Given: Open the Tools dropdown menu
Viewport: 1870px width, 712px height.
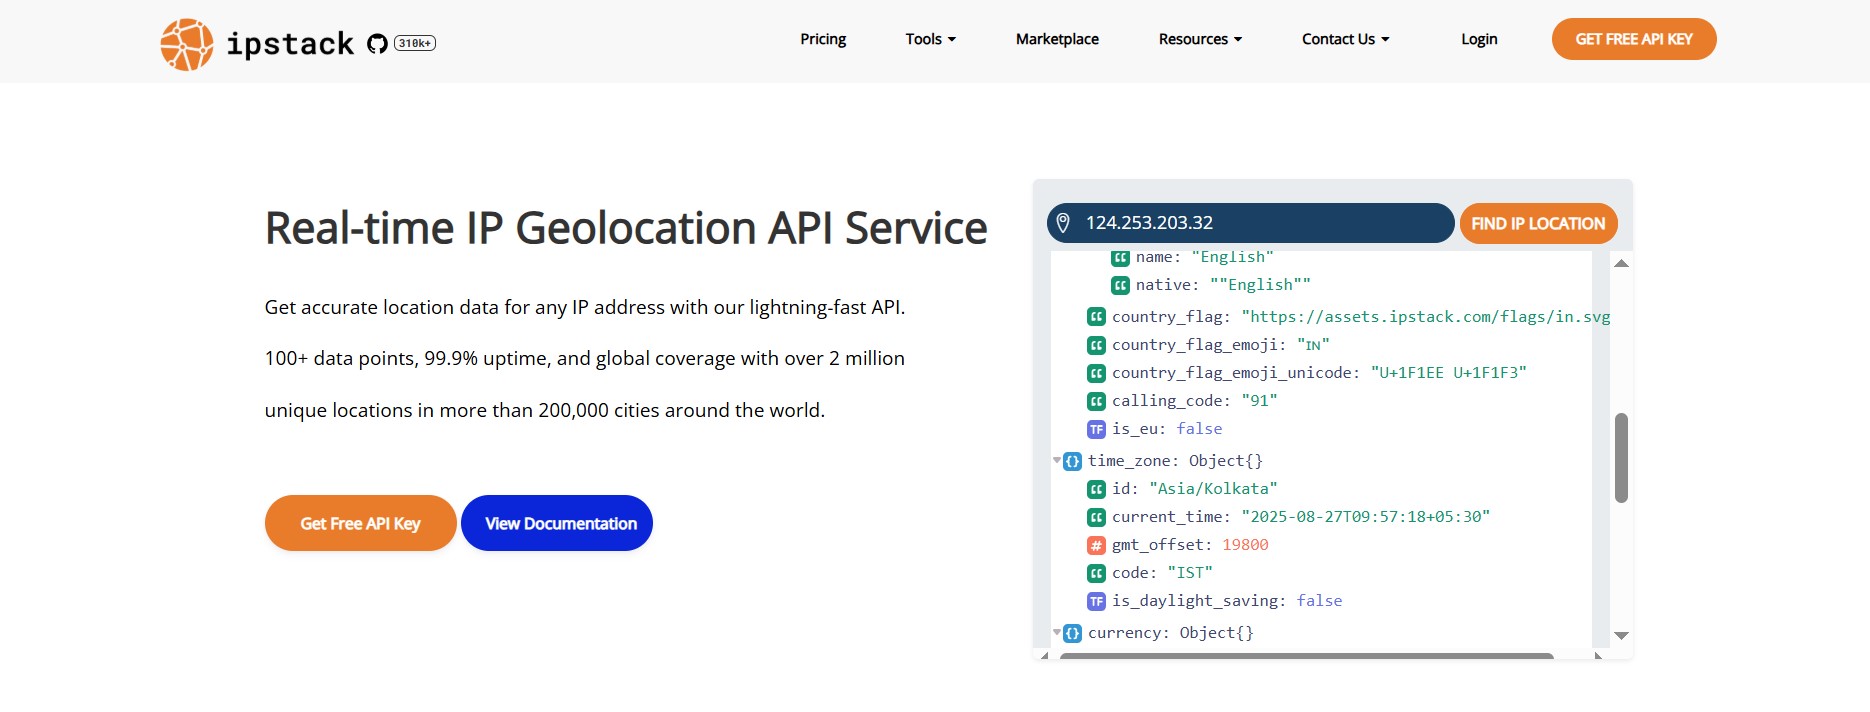Looking at the screenshot, I should [930, 39].
